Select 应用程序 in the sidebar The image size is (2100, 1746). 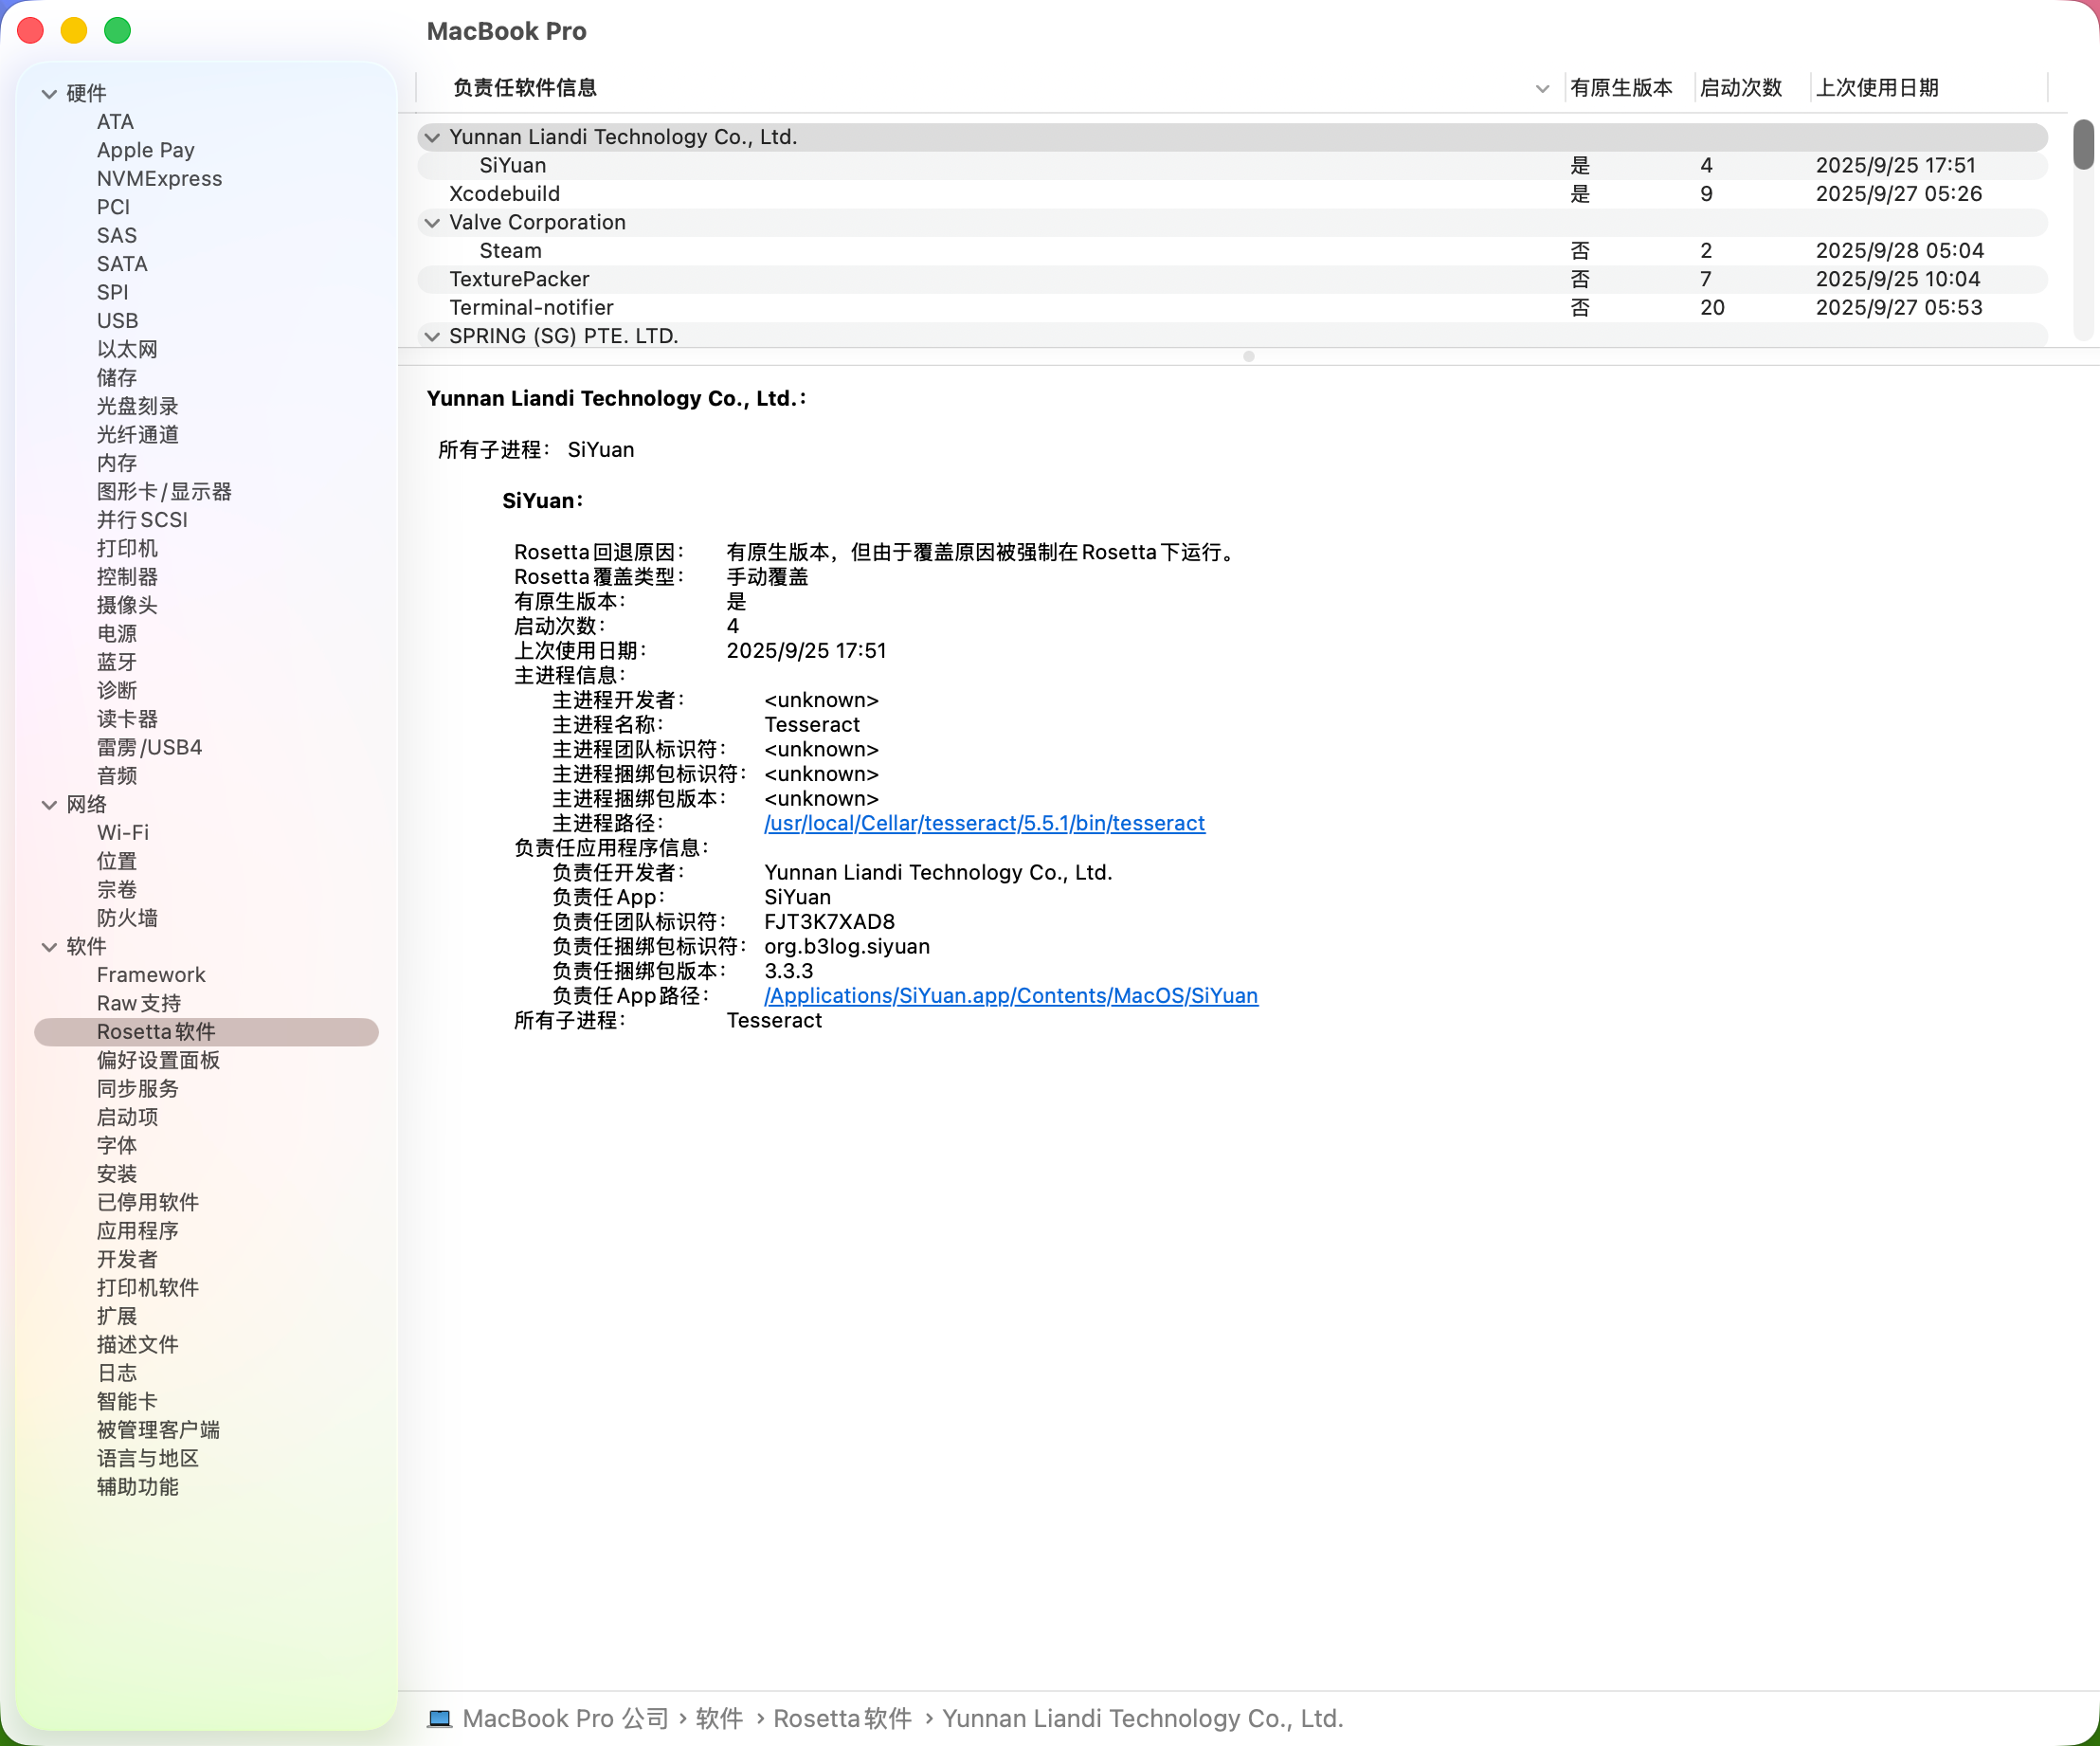(138, 1231)
